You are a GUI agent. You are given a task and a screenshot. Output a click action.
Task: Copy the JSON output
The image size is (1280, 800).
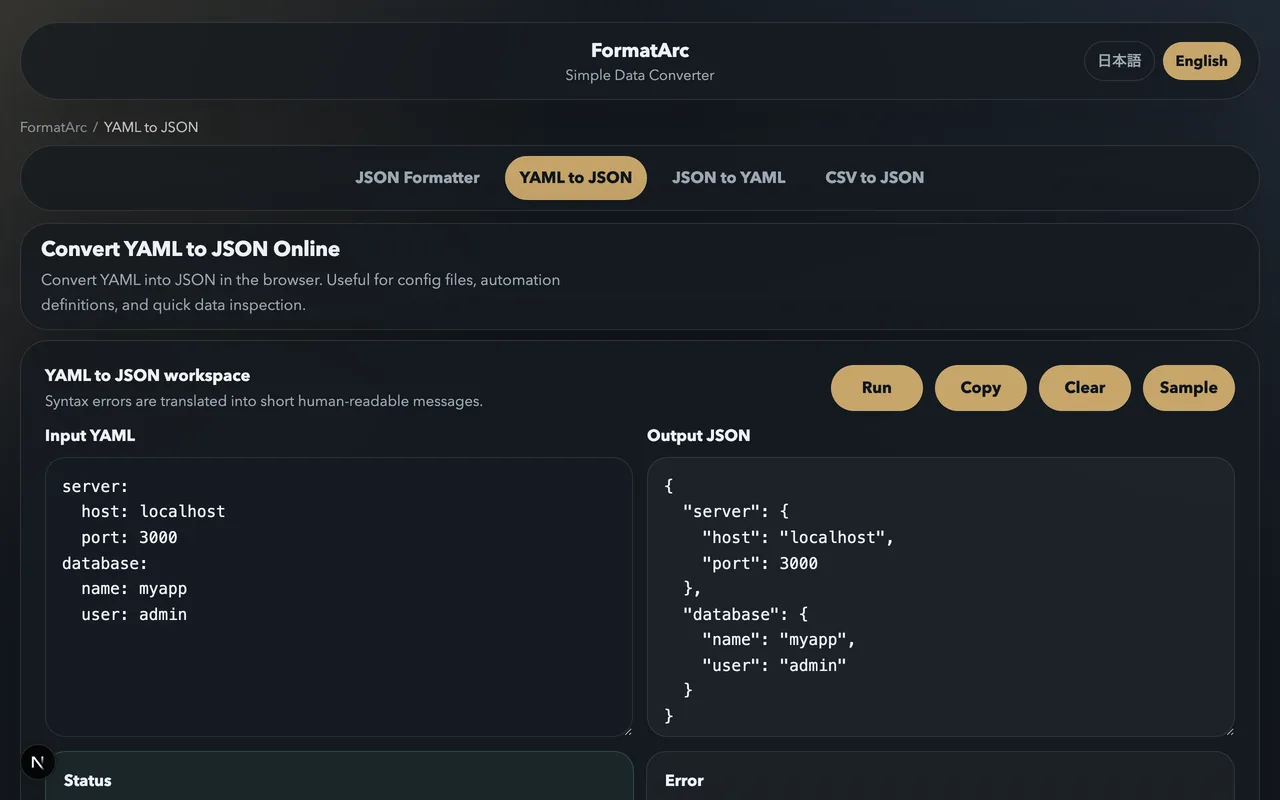pos(980,388)
